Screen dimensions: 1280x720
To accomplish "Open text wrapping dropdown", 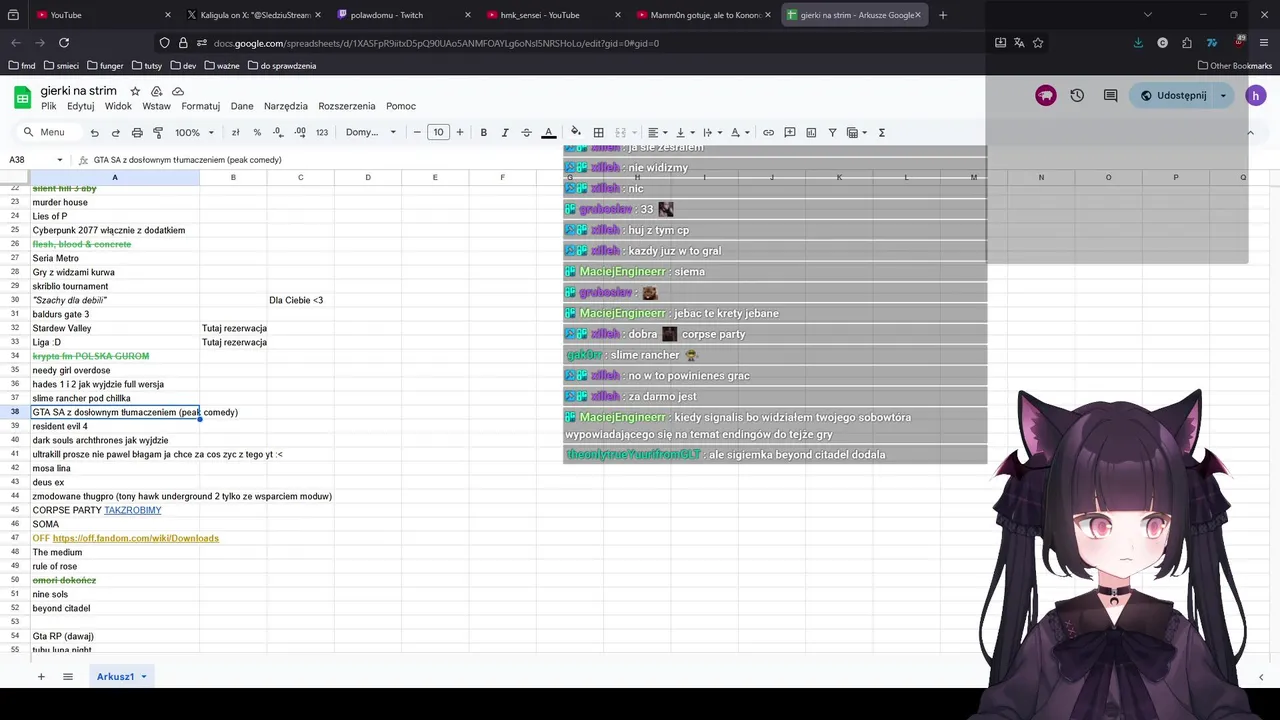I will point(711,132).
